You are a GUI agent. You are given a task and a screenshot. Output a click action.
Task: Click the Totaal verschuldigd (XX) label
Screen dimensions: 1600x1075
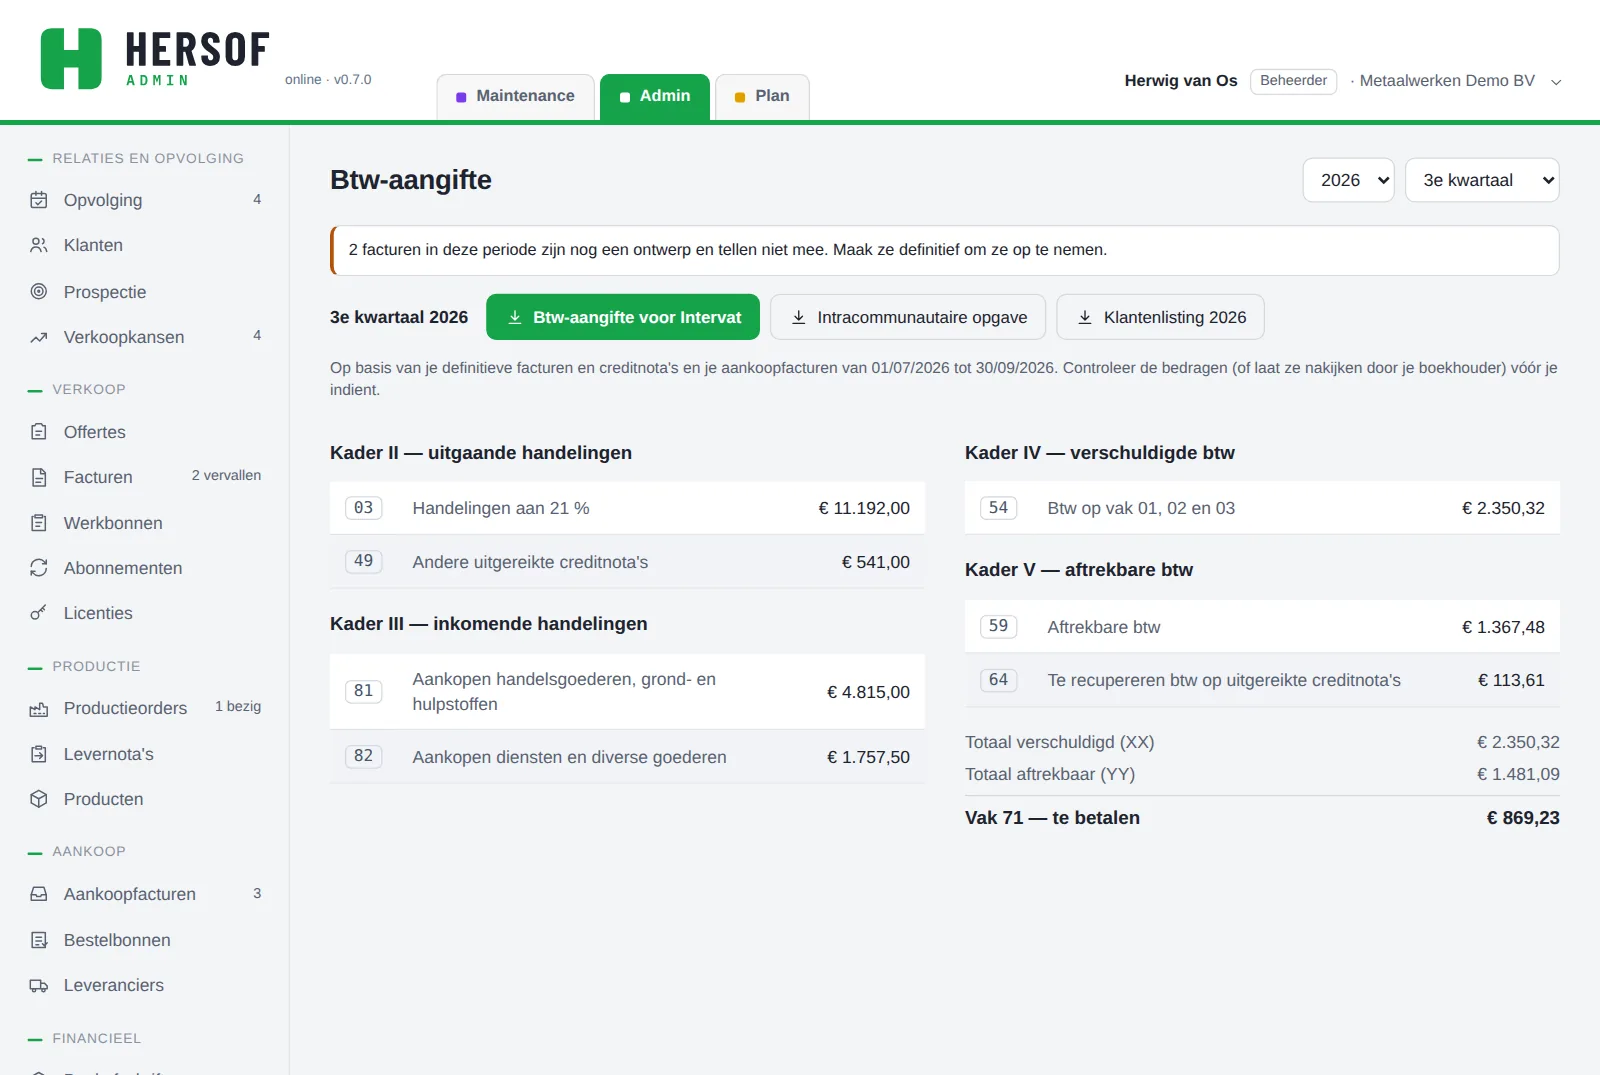pyautogui.click(x=1060, y=742)
